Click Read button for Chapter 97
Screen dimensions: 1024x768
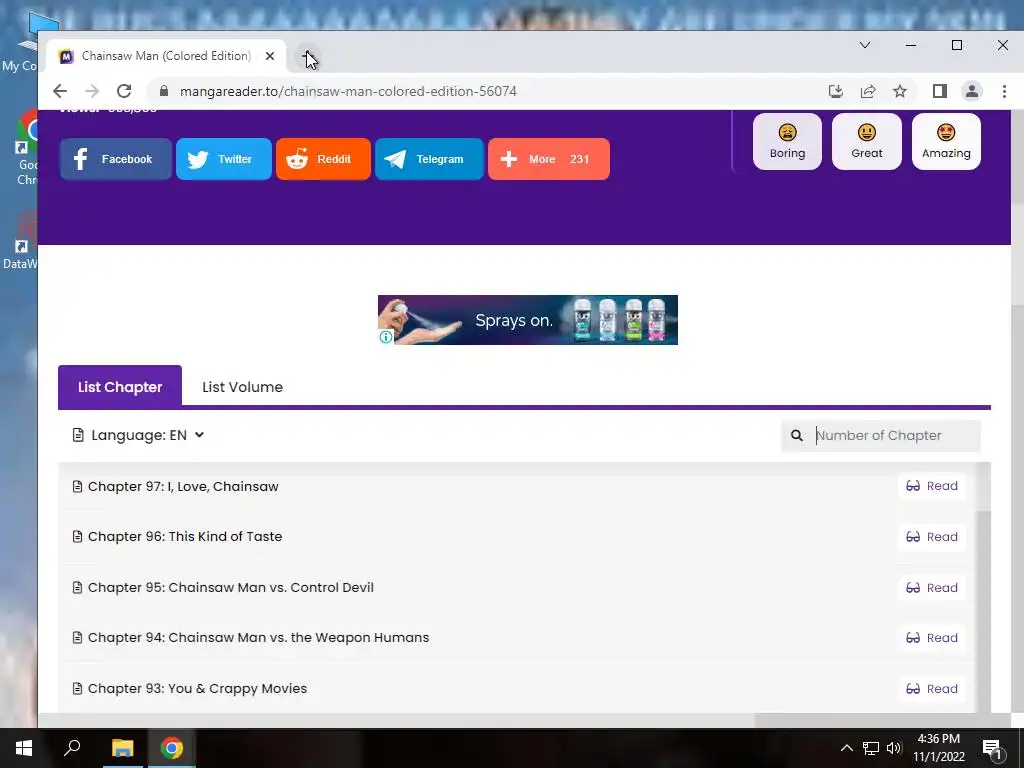(x=932, y=486)
